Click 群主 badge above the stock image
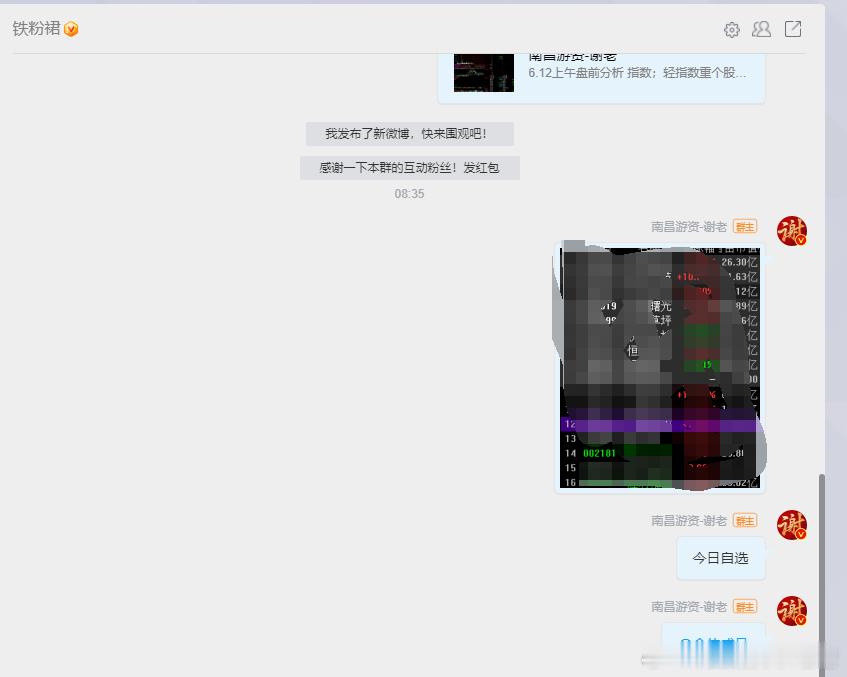The height and width of the screenshot is (677, 847). (745, 227)
